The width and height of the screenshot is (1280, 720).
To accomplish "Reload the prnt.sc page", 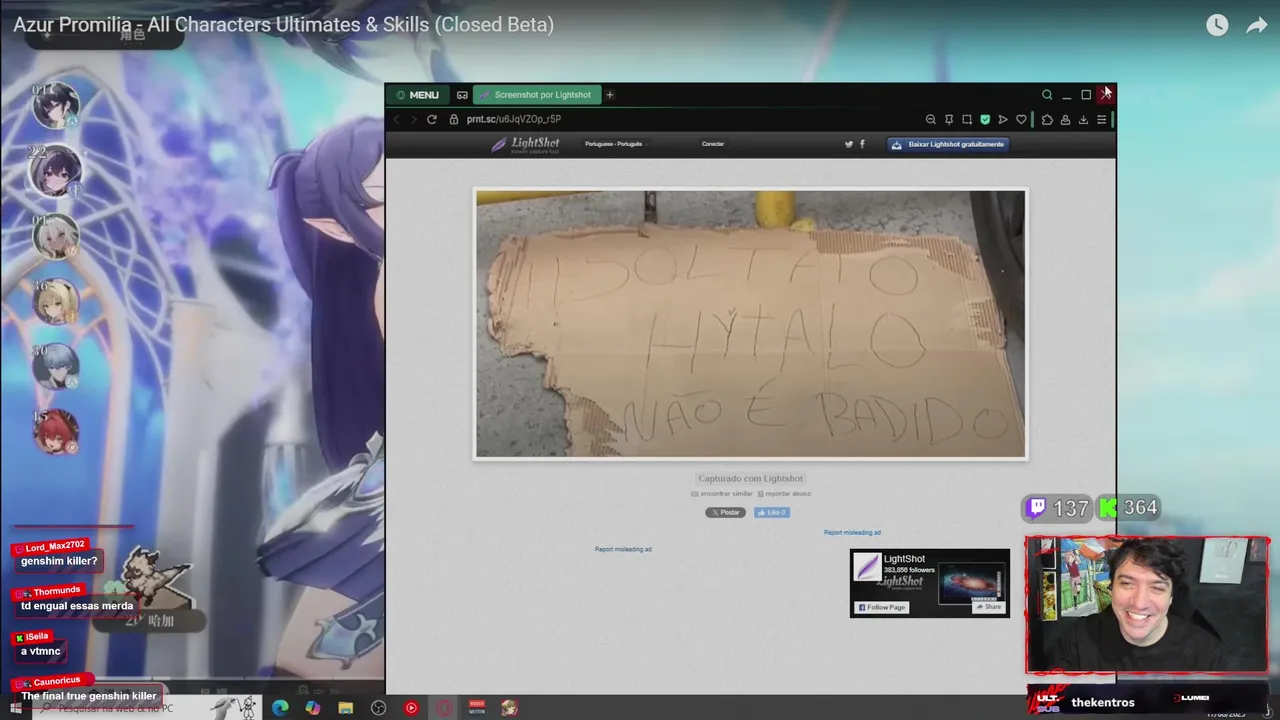I will 431,119.
